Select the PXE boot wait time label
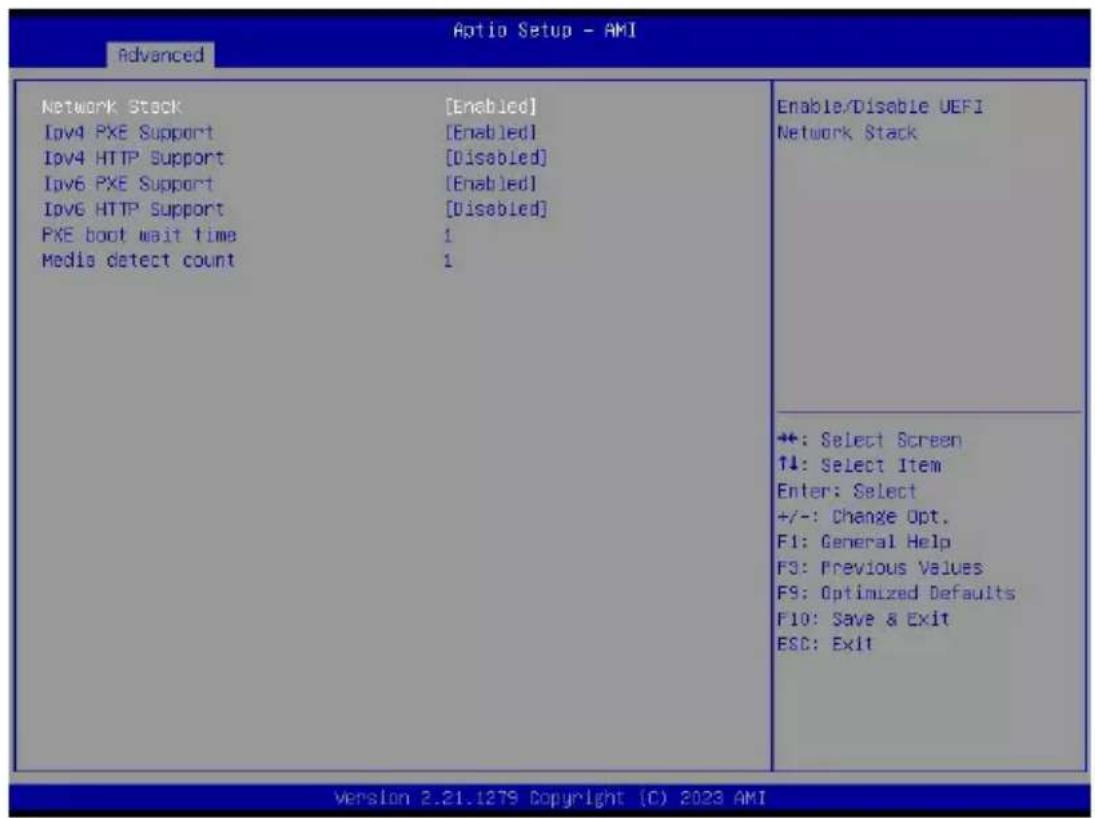Viewport: 1095px width, 818px height. (x=139, y=235)
